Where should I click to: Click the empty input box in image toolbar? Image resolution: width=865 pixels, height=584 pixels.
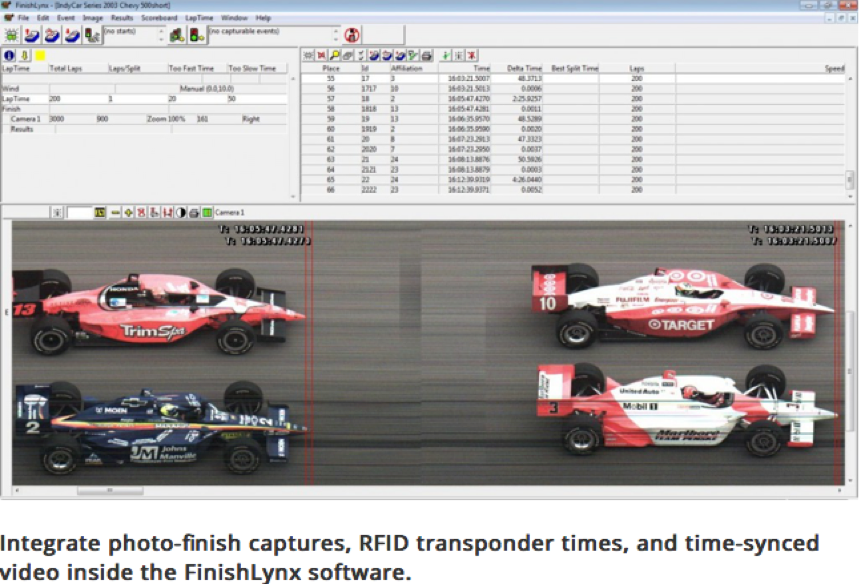[x=79, y=212]
